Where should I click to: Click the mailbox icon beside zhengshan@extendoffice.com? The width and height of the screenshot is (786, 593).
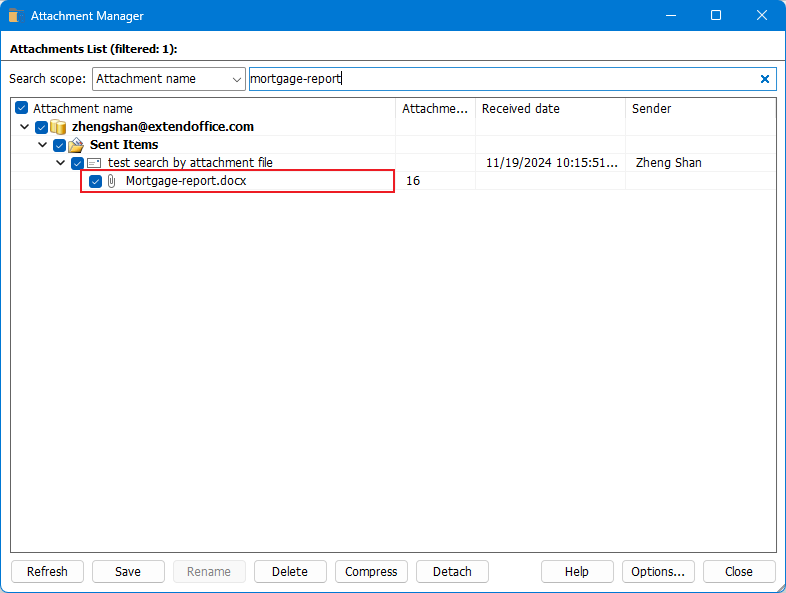pos(58,127)
